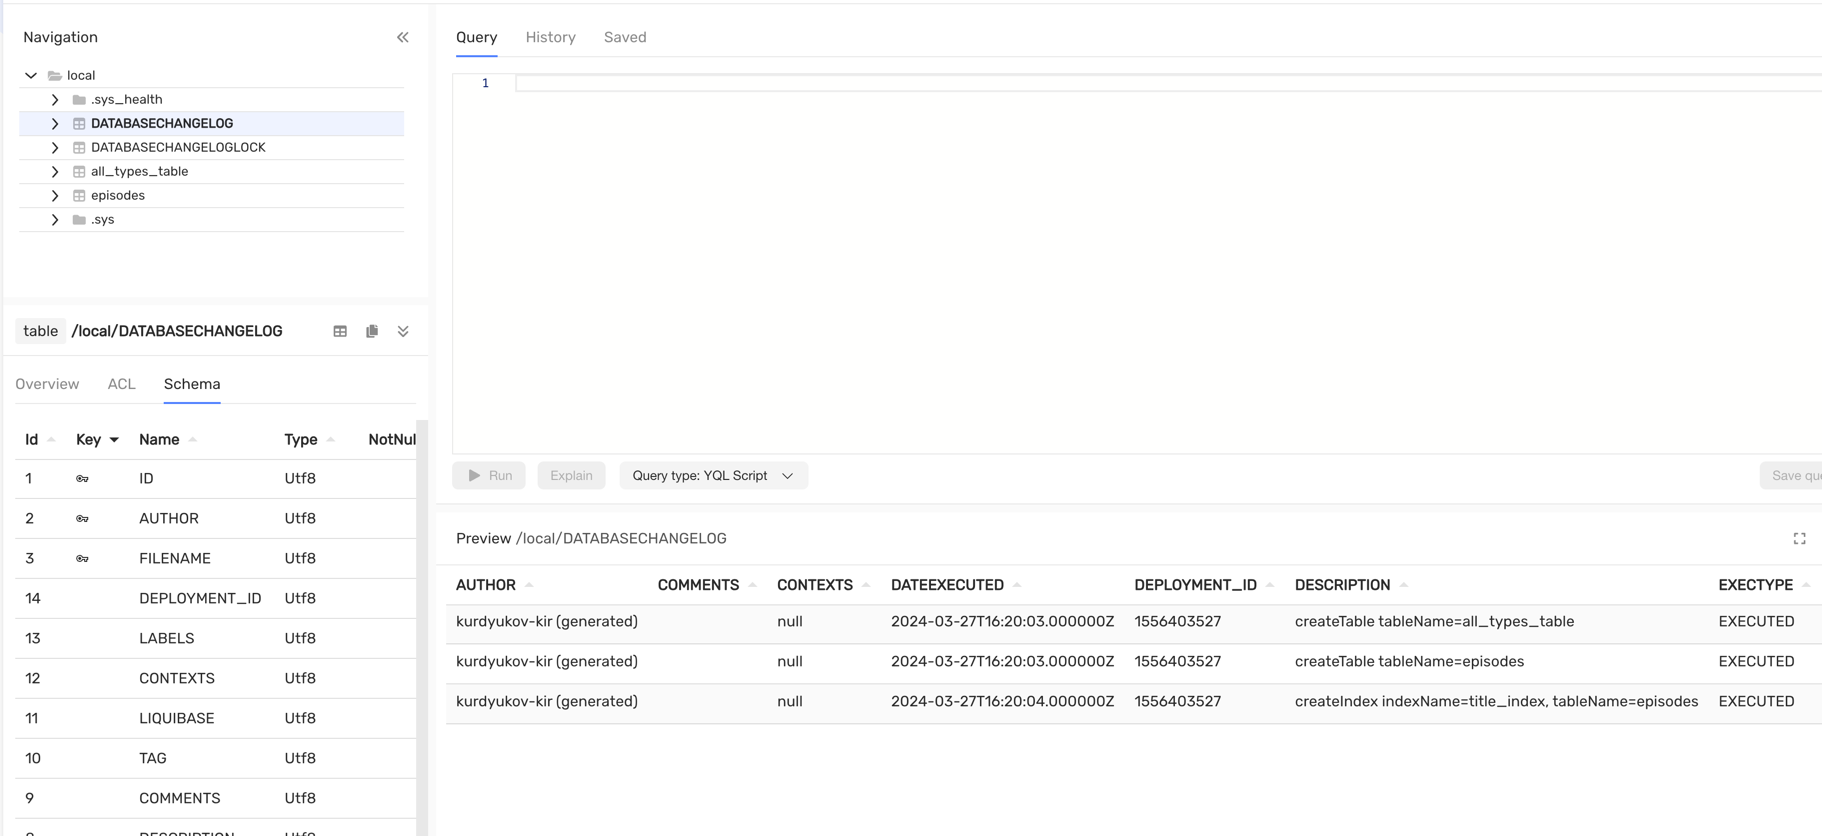The image size is (1822, 836).
Task: Collapse the Navigation panel with double chevron
Action: tap(402, 38)
